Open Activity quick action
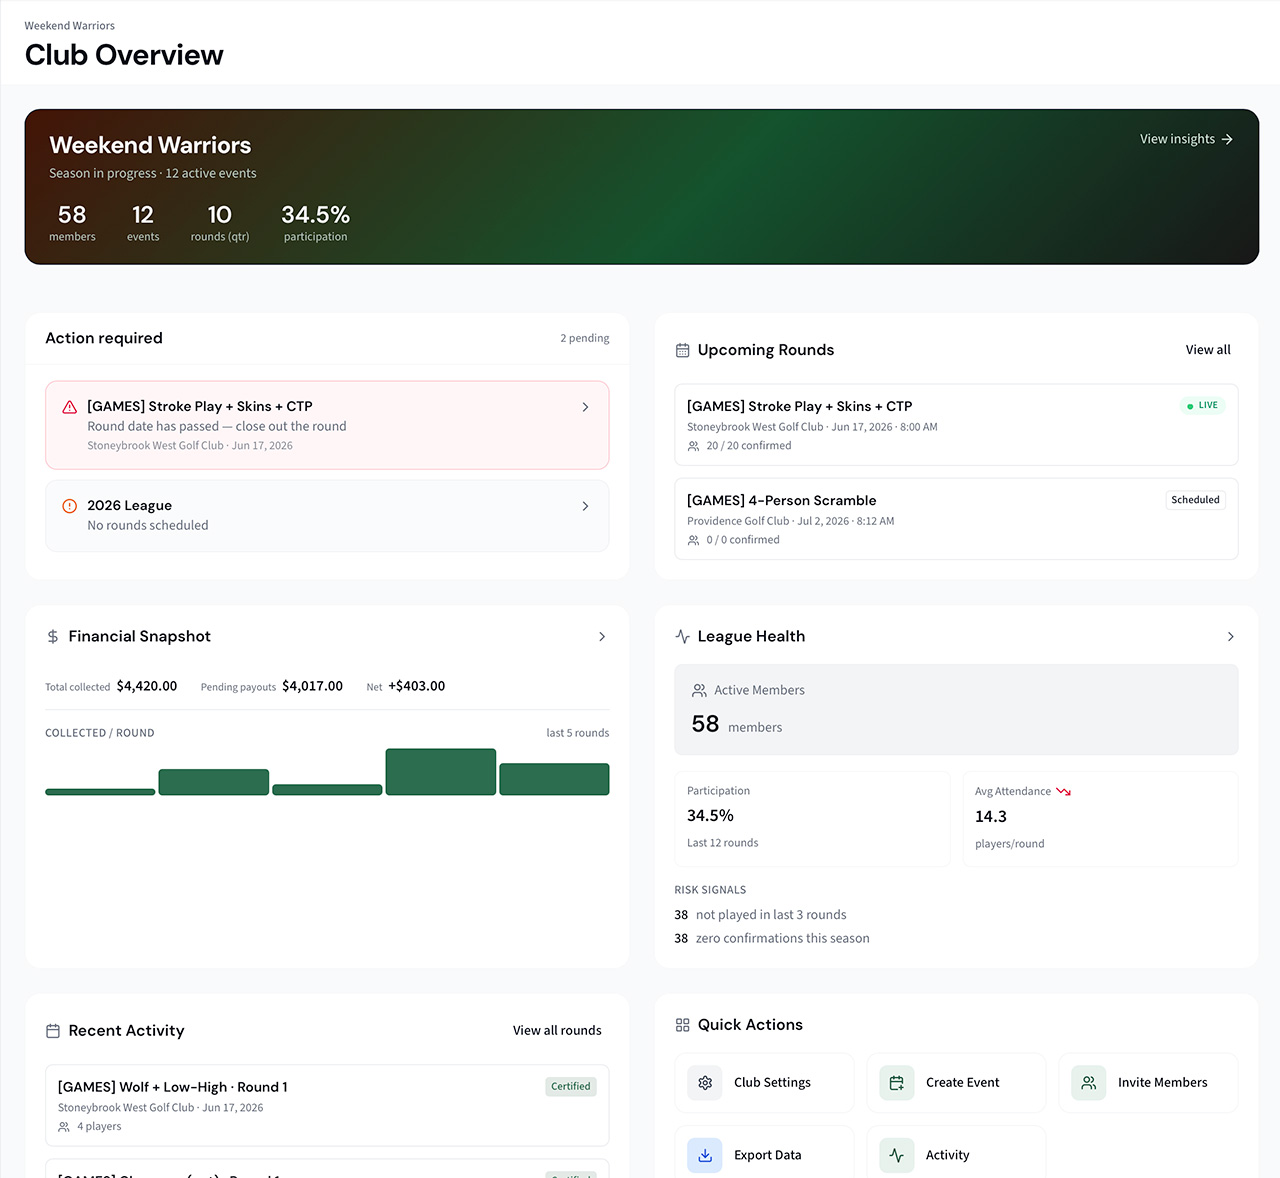This screenshot has width=1280, height=1178. (x=956, y=1155)
